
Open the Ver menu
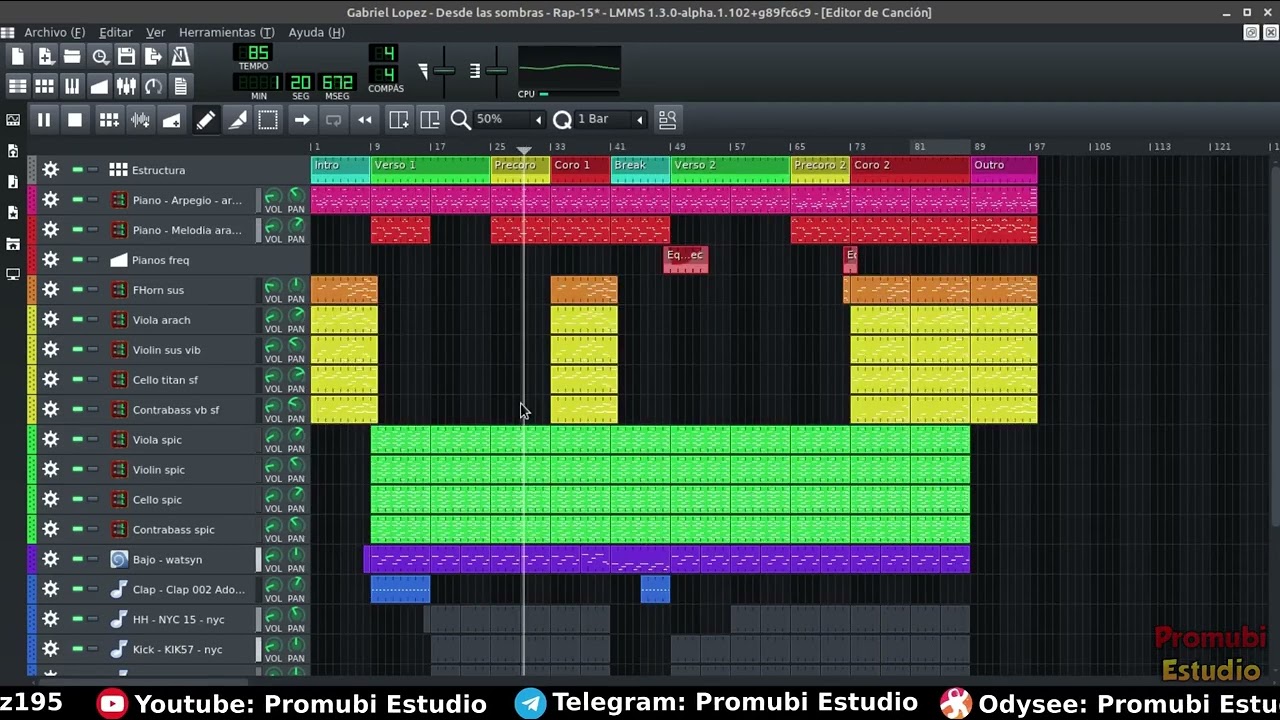155,32
